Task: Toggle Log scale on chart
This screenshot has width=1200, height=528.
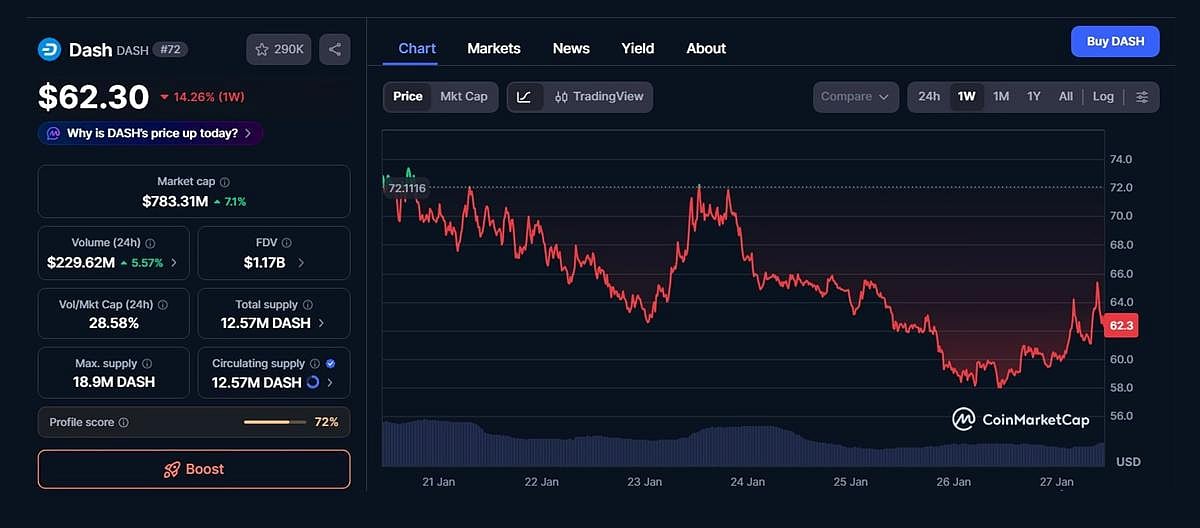Action: coord(1103,97)
